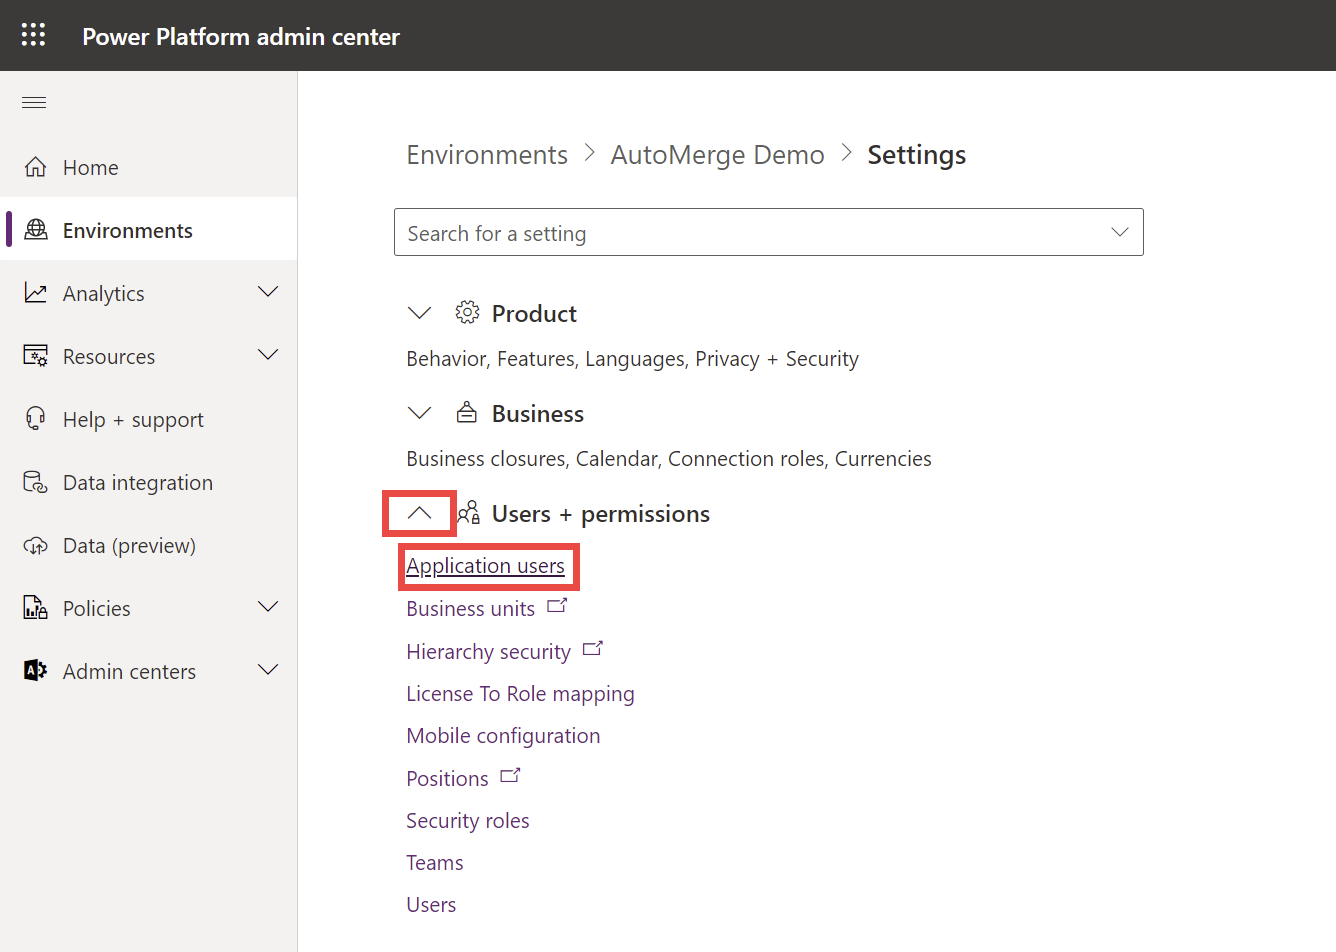Open Help + support in the sidebar

tap(133, 420)
